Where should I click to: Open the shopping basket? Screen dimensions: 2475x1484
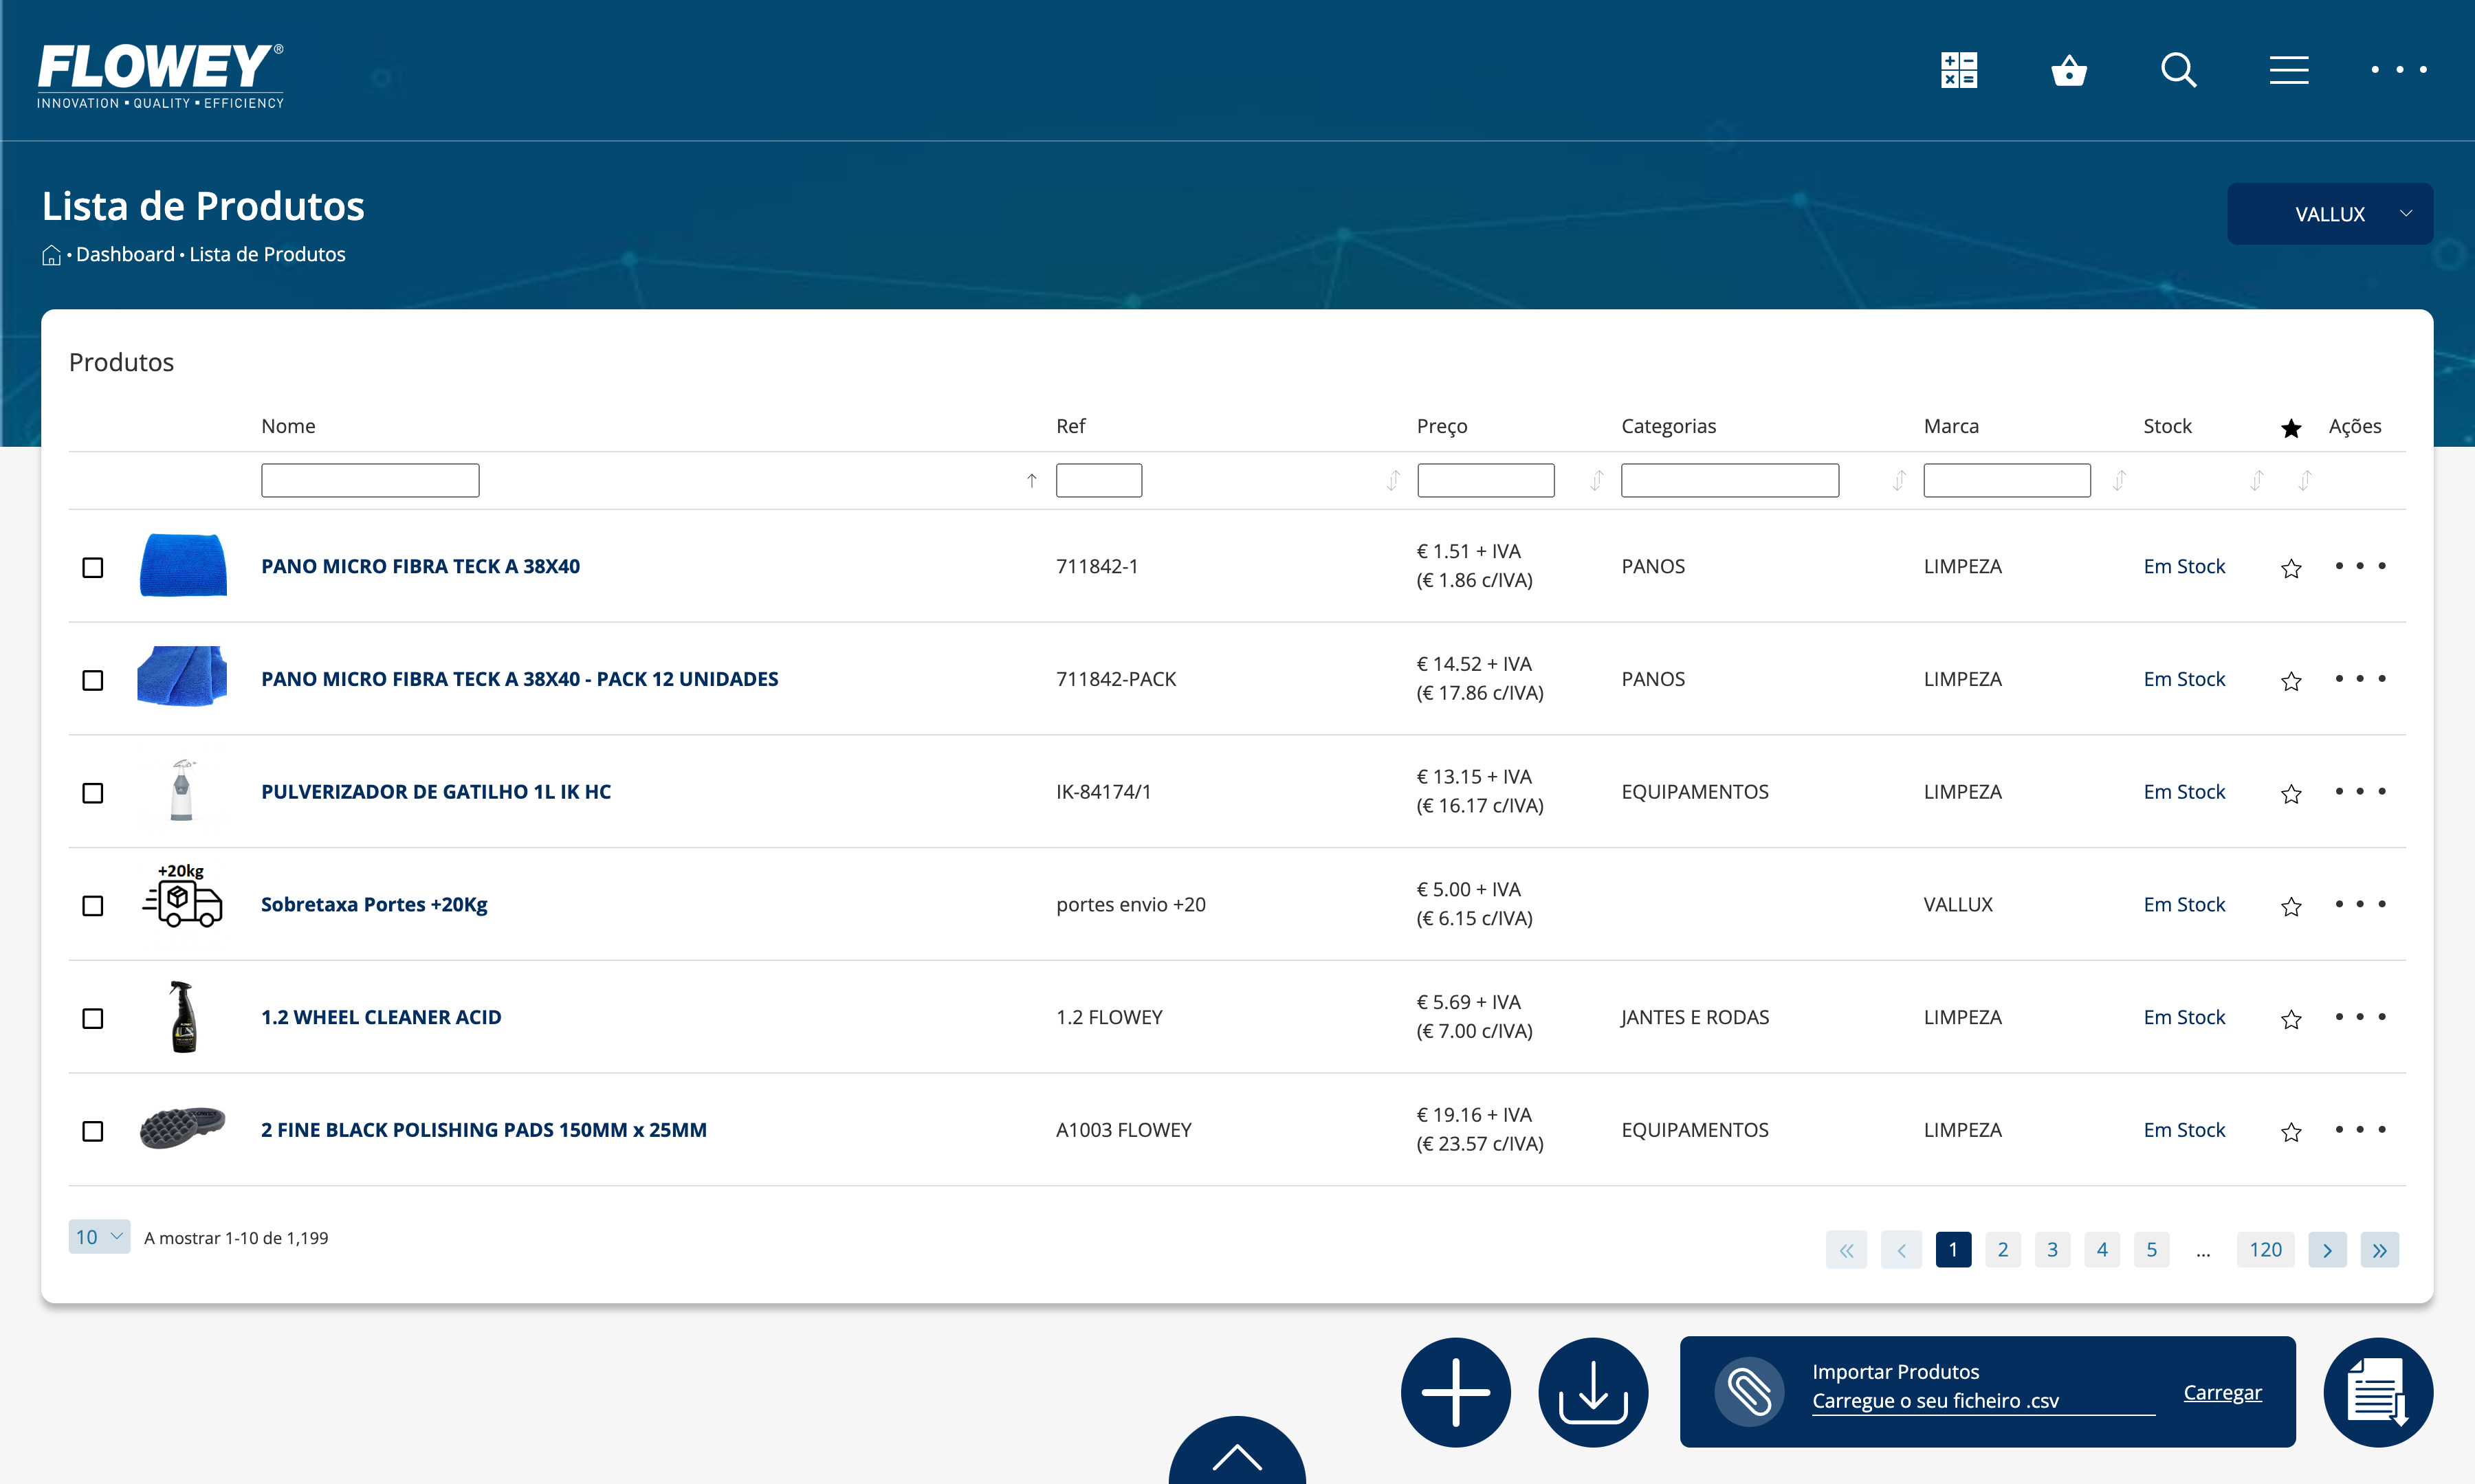2068,70
